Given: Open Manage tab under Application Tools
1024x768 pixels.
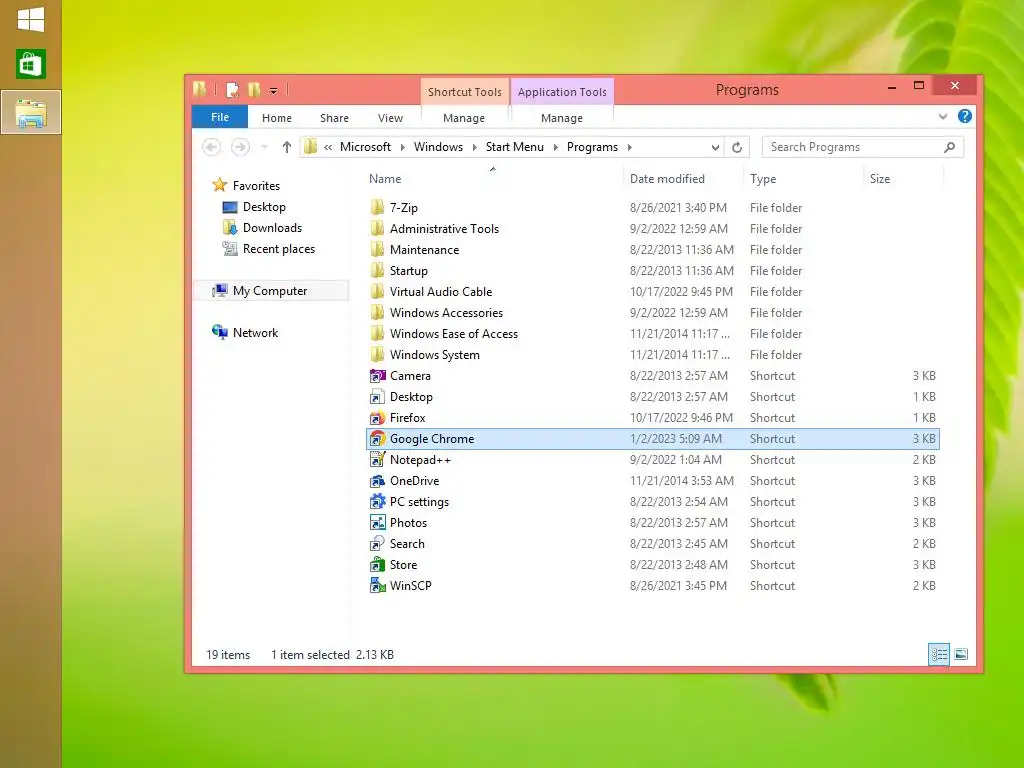Looking at the screenshot, I should tap(562, 118).
